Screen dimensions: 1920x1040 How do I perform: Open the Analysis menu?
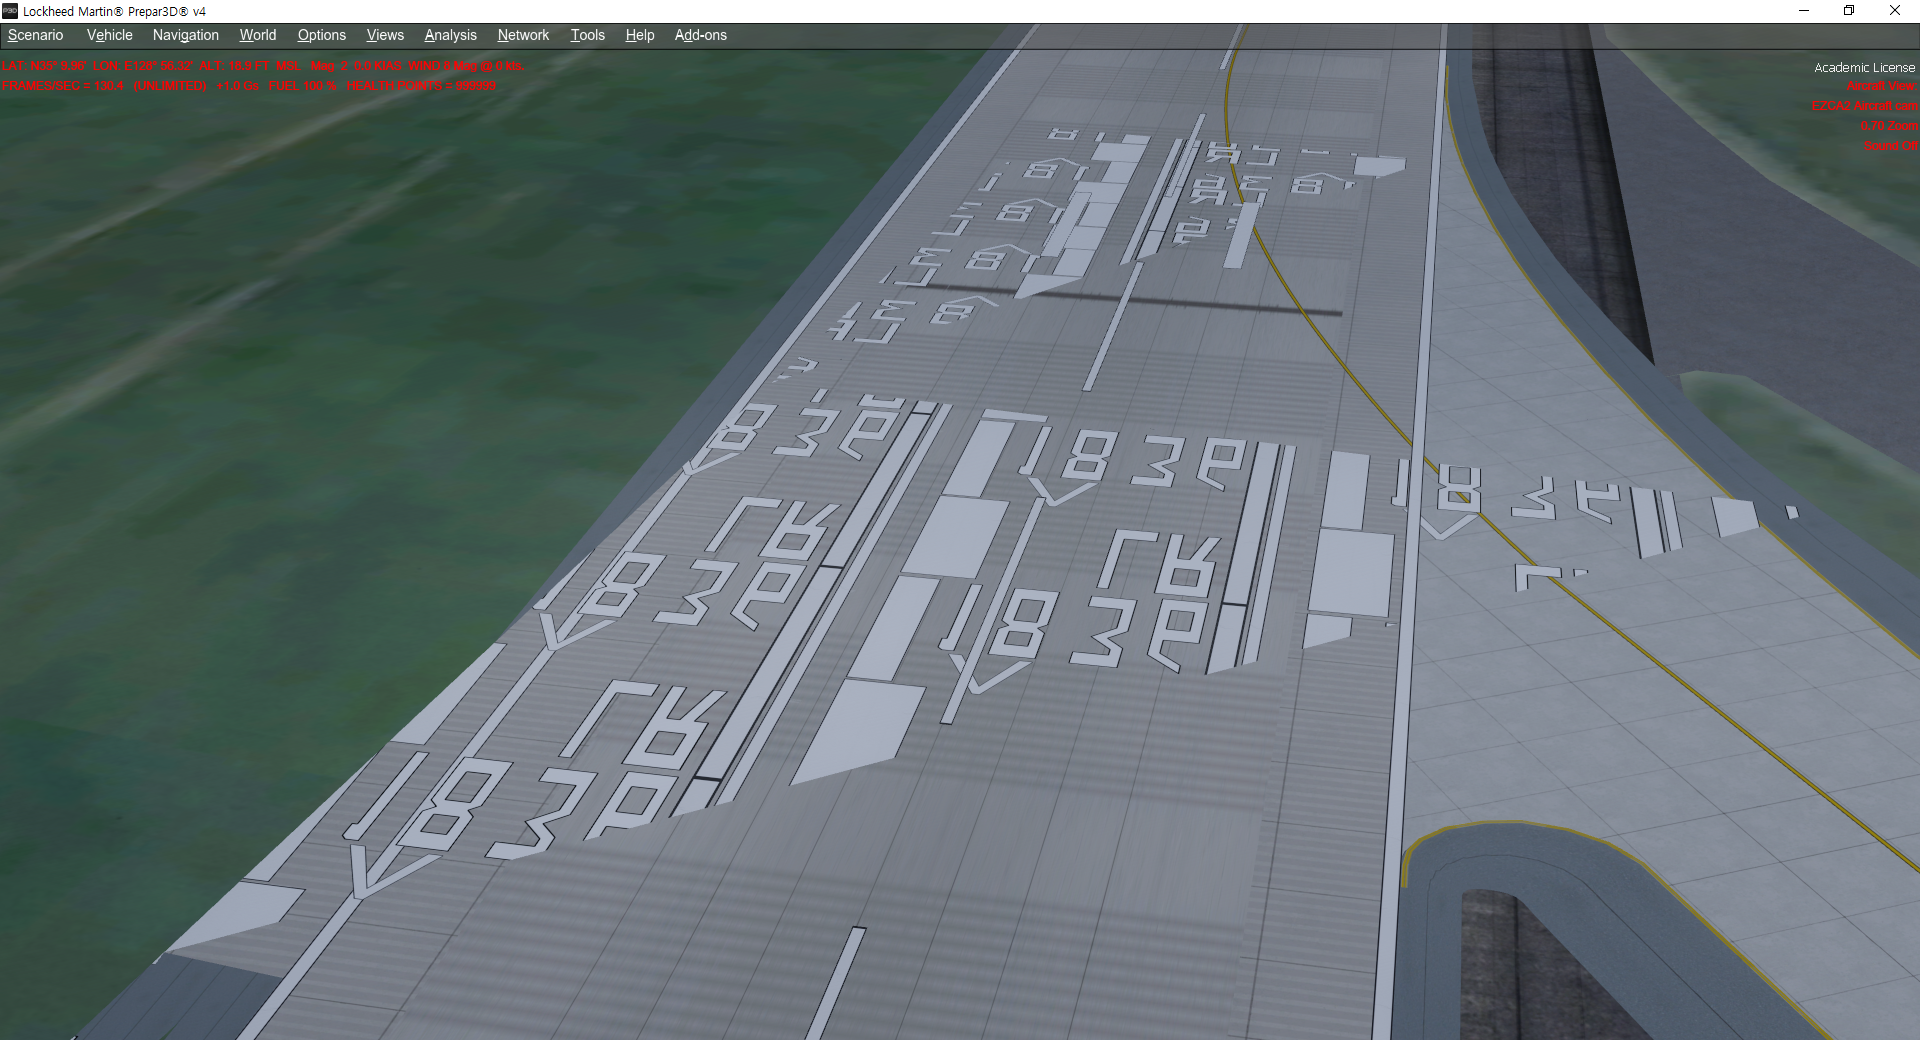pyautogui.click(x=450, y=35)
